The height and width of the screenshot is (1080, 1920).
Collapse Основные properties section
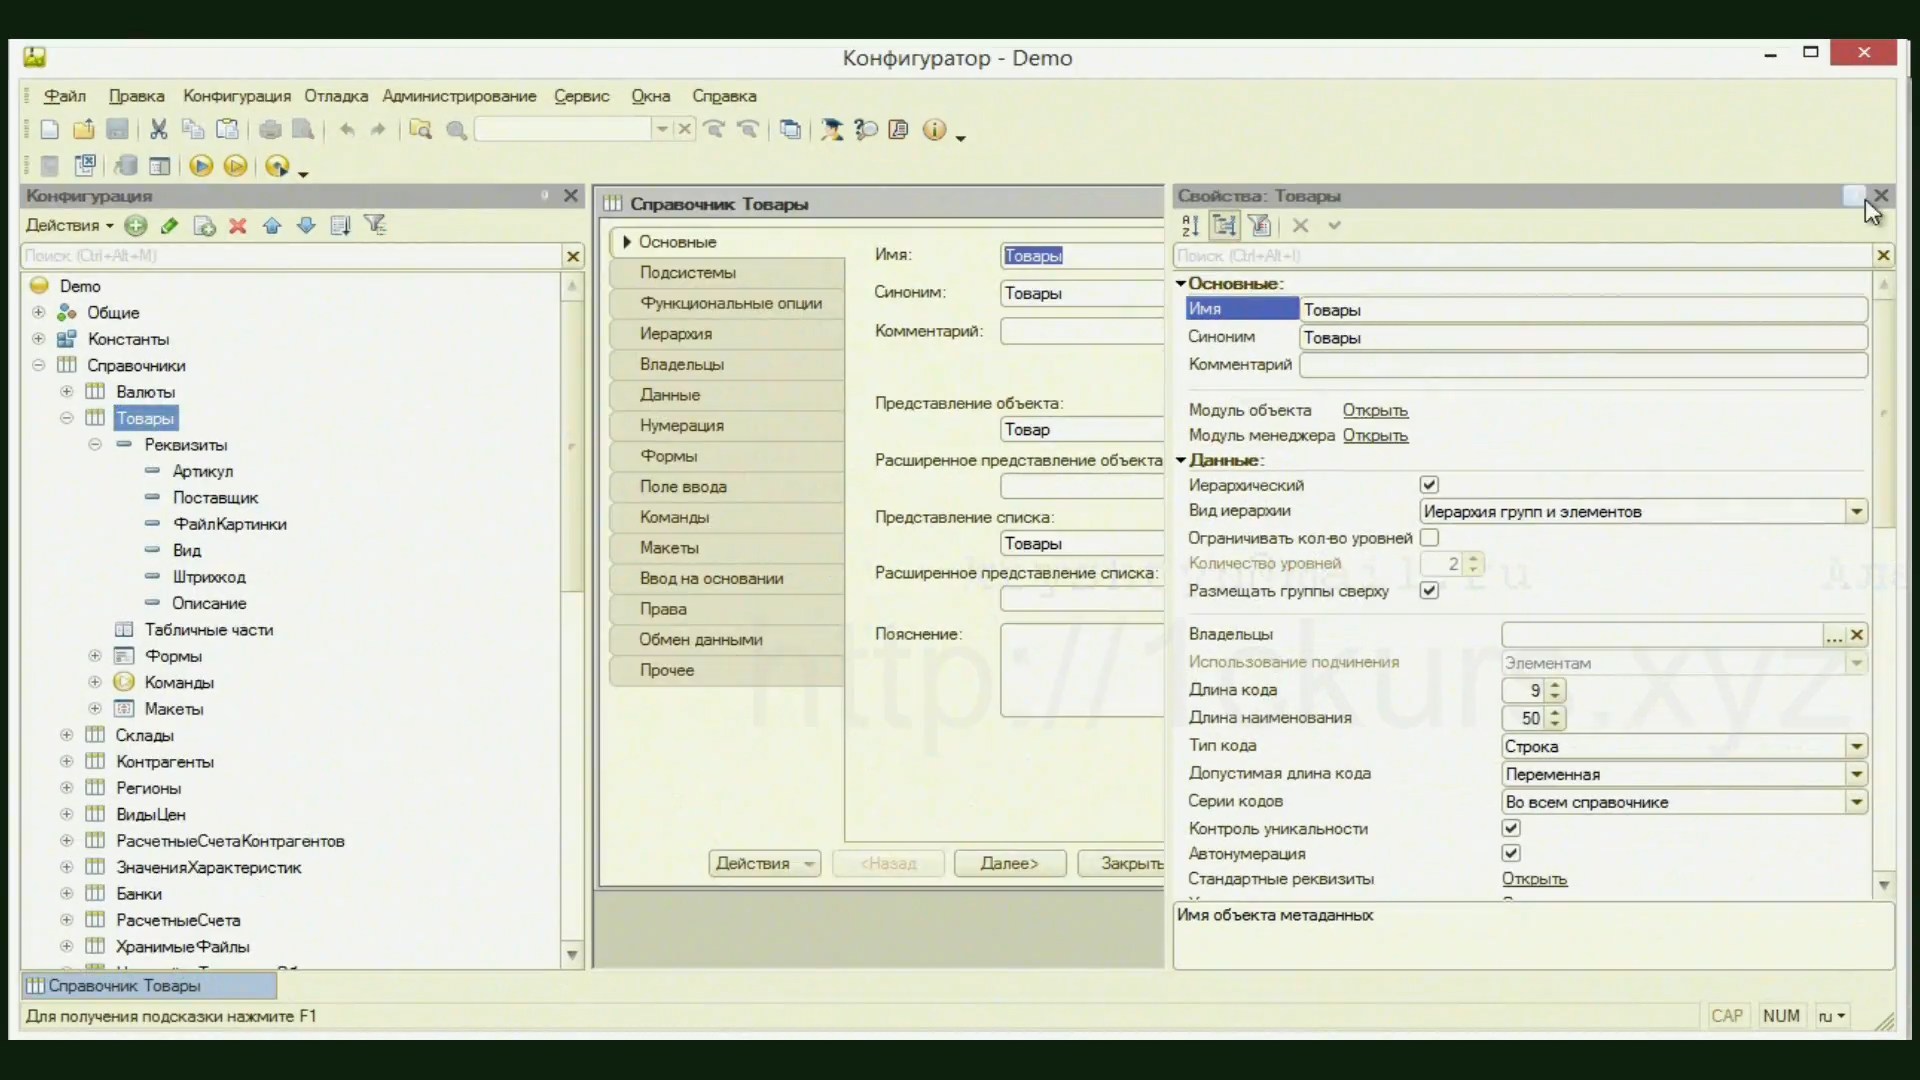[x=1181, y=284]
